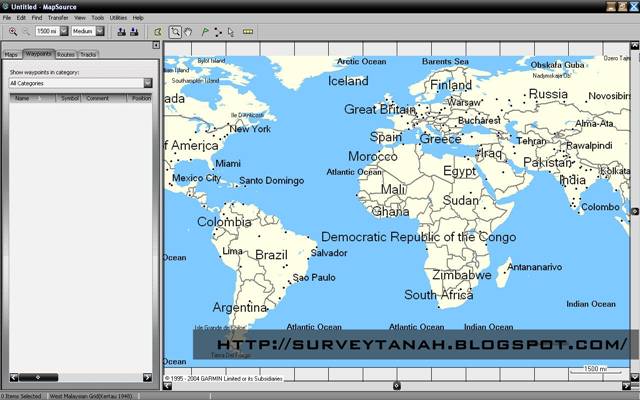Click the Antananarivo city label
The height and width of the screenshot is (400, 640).
(535, 267)
